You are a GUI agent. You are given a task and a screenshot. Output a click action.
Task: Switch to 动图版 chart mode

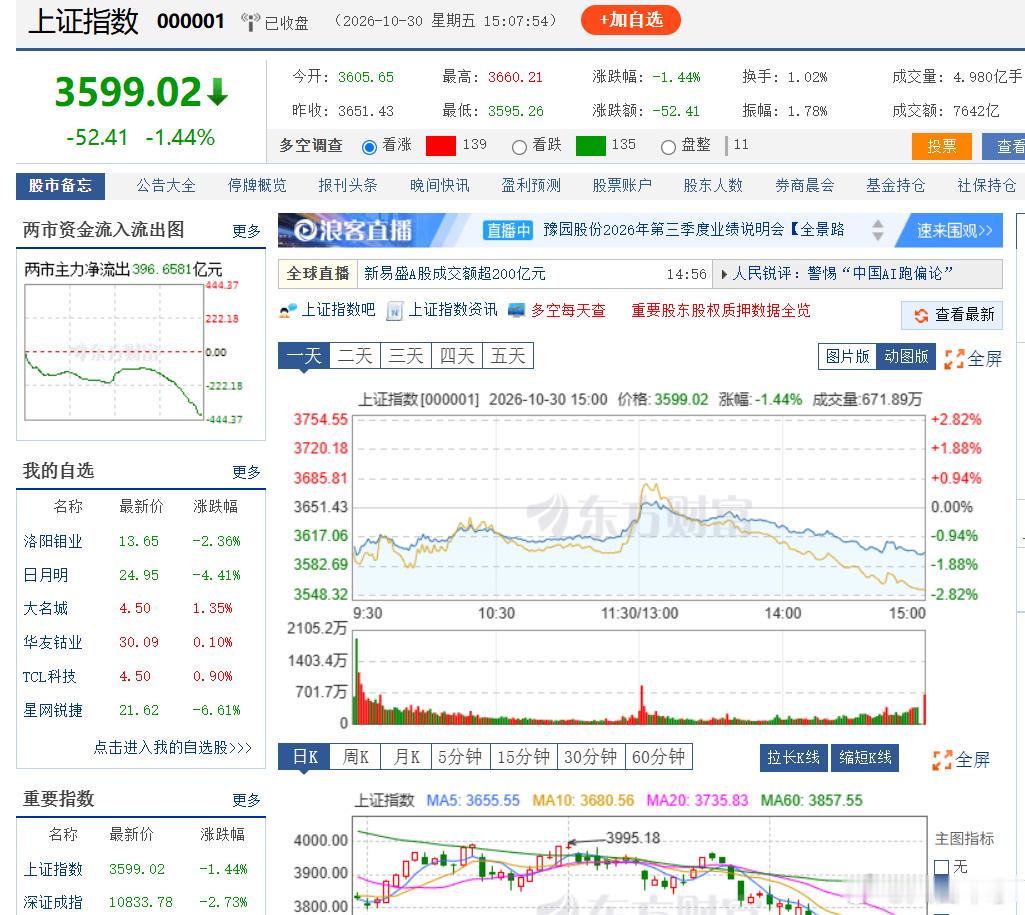906,356
